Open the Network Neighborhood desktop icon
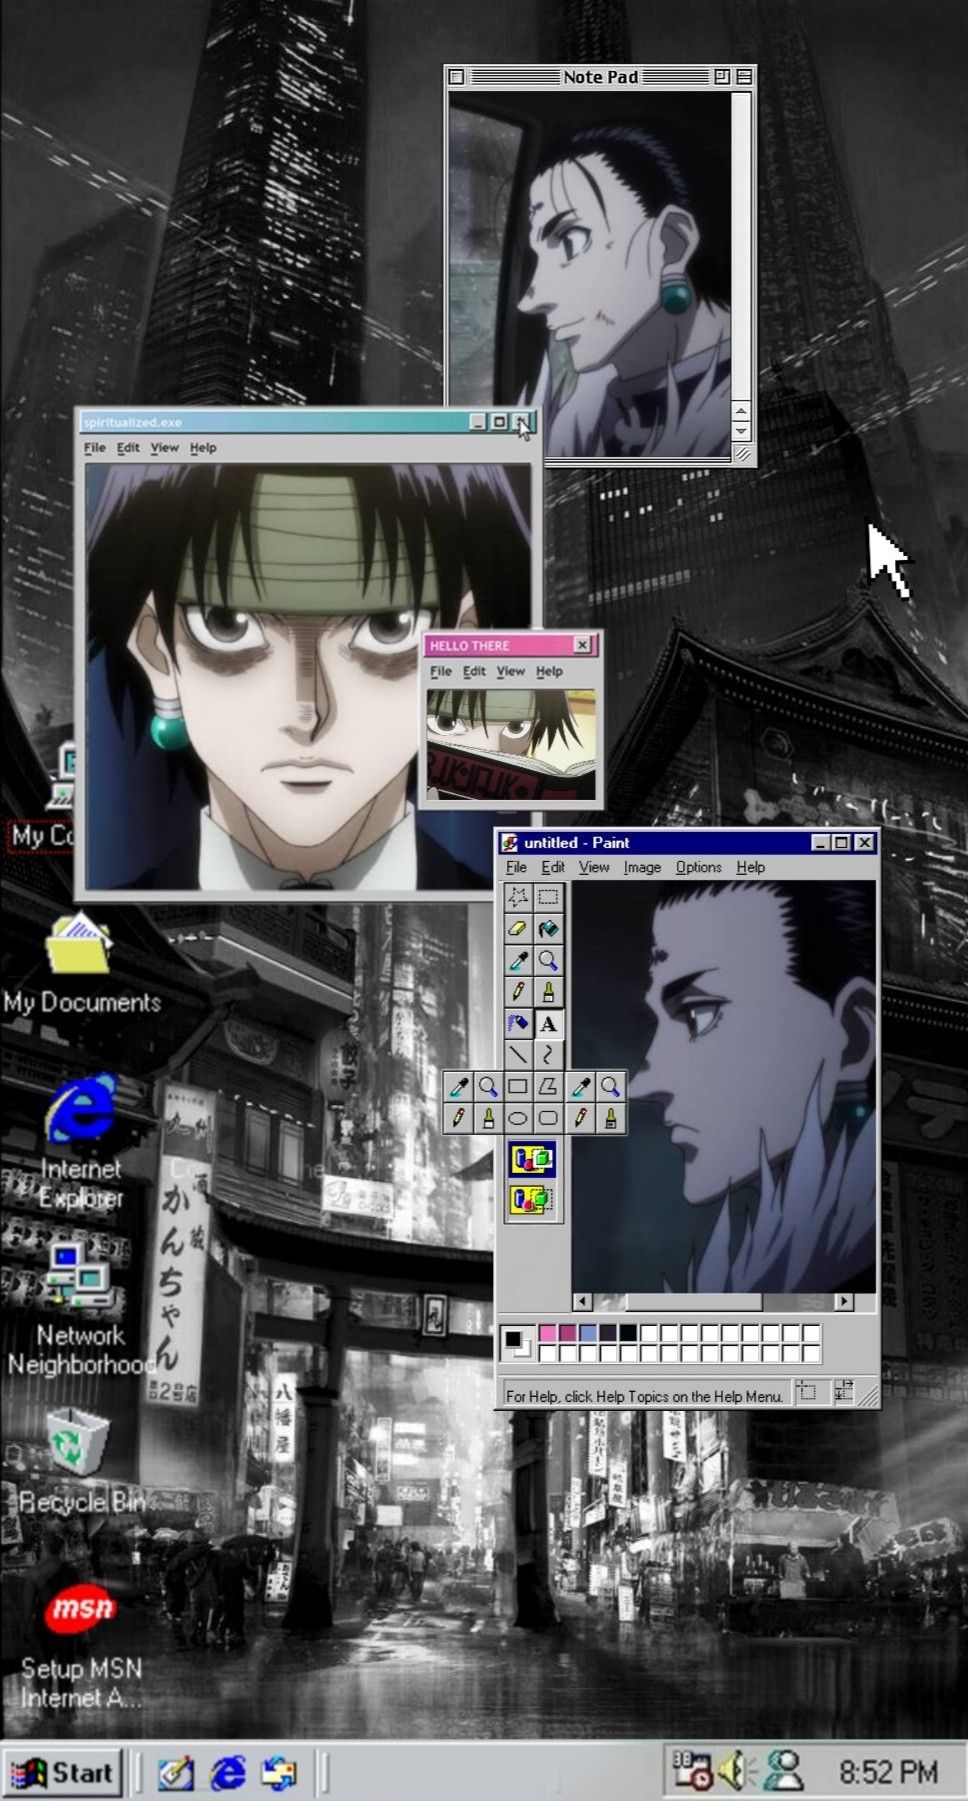Image resolution: width=968 pixels, height=1801 pixels. point(80,1308)
